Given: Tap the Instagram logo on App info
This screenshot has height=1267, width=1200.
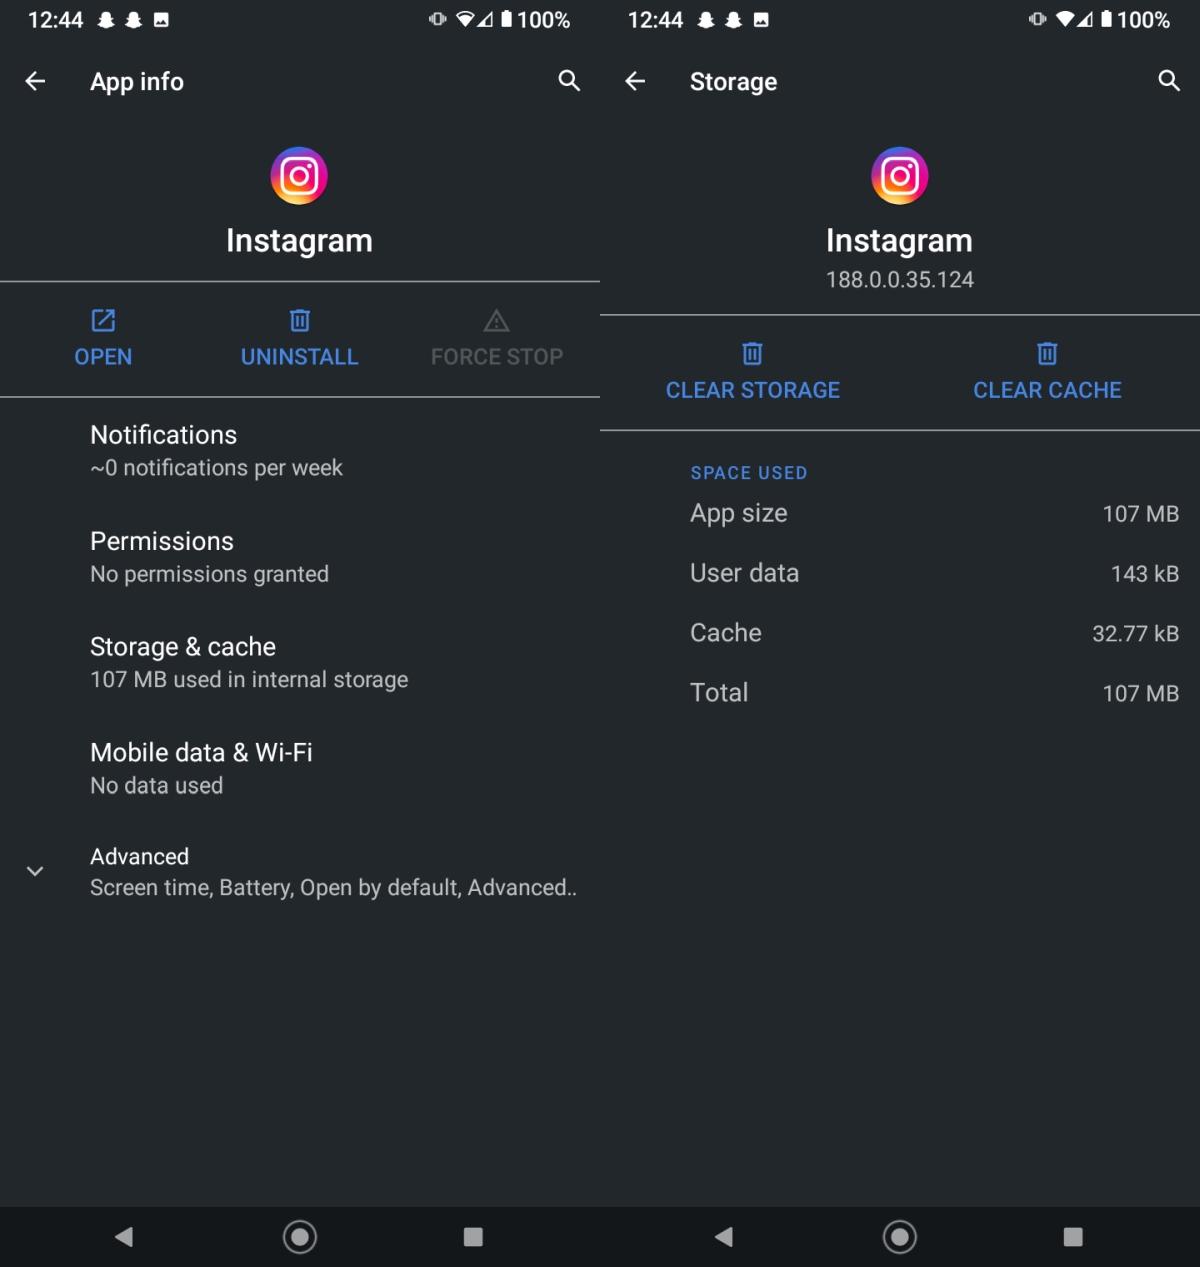Looking at the screenshot, I should [299, 176].
